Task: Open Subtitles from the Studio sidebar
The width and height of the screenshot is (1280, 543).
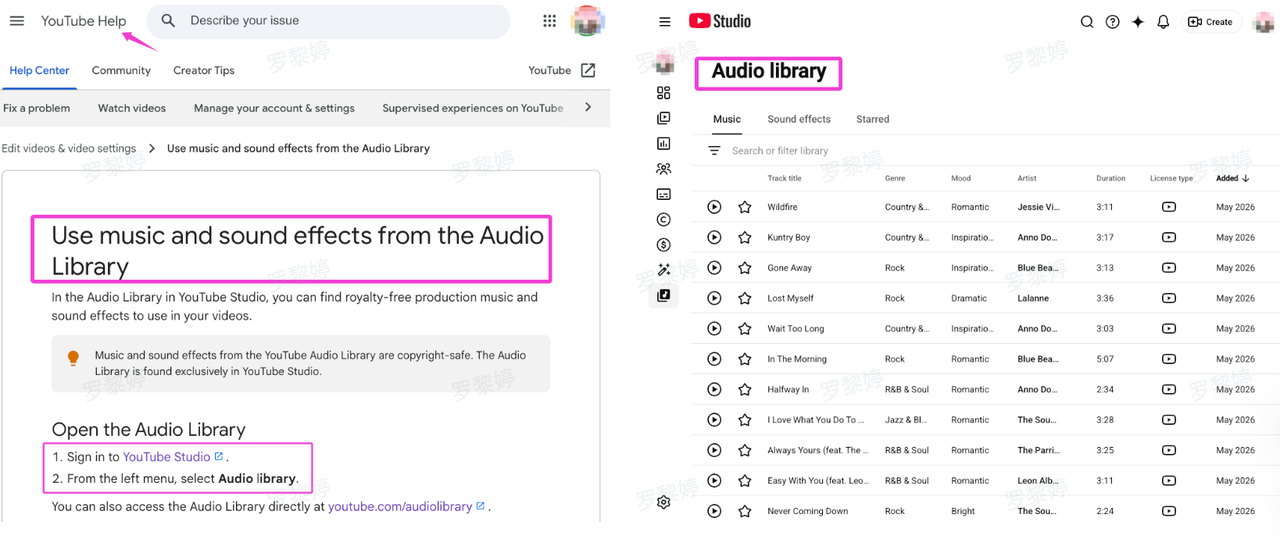Action: click(663, 194)
